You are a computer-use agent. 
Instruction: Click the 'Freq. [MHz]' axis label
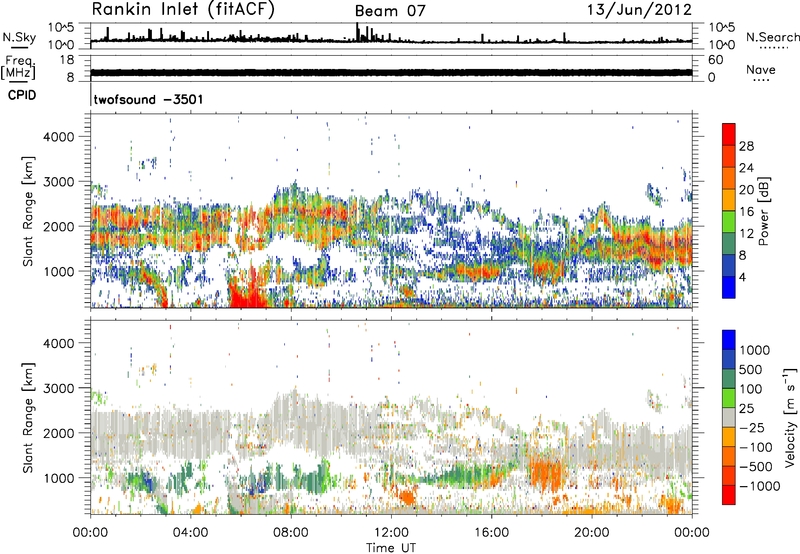pos(18,67)
